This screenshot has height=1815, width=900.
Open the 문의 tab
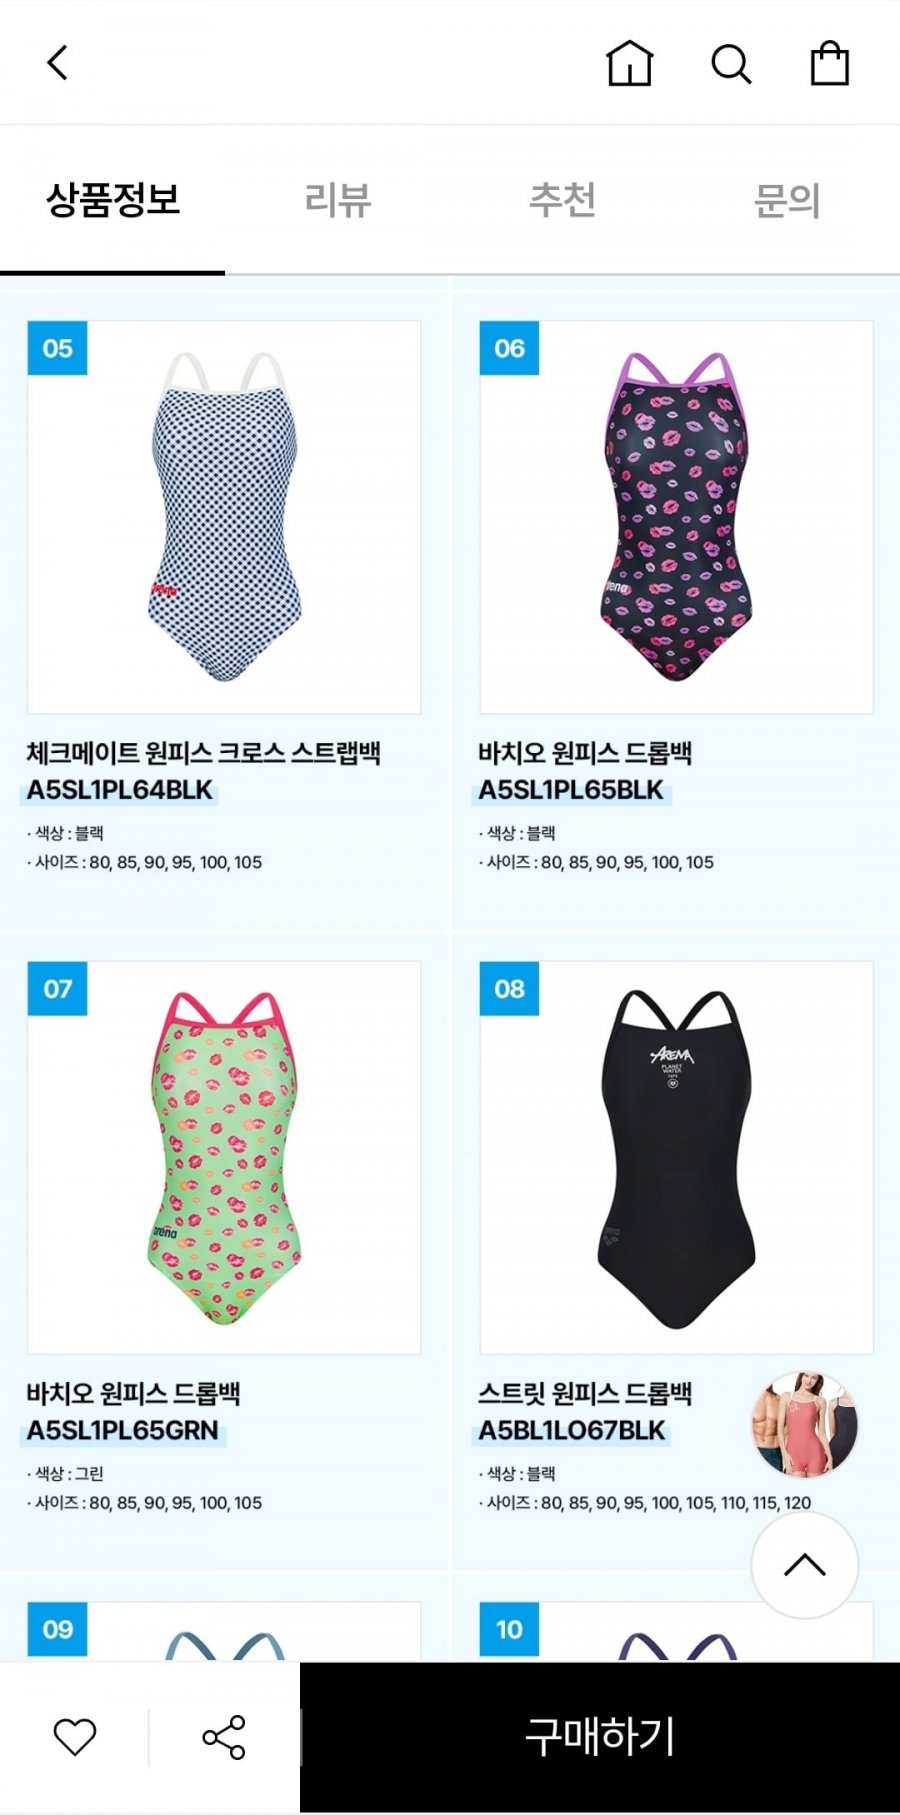[x=788, y=200]
